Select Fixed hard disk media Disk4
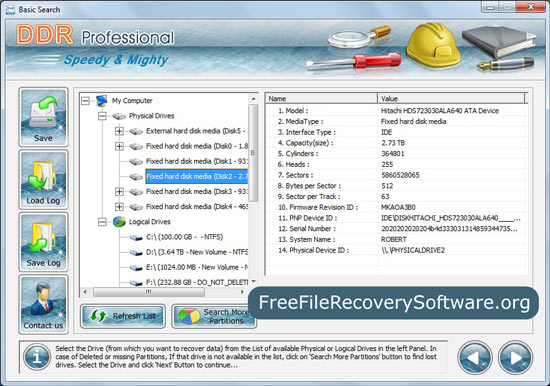Image resolution: width=550 pixels, height=386 pixels. [x=197, y=207]
